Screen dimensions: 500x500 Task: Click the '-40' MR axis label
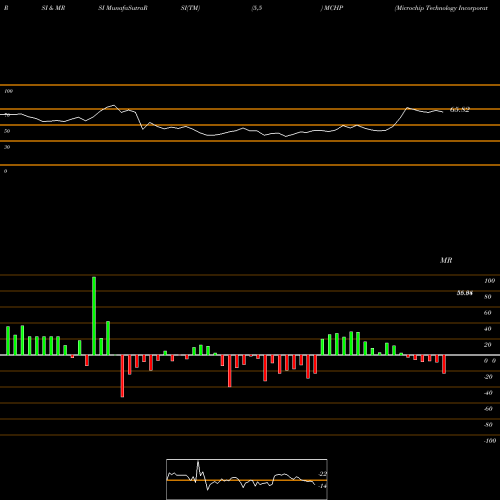pos(488,393)
